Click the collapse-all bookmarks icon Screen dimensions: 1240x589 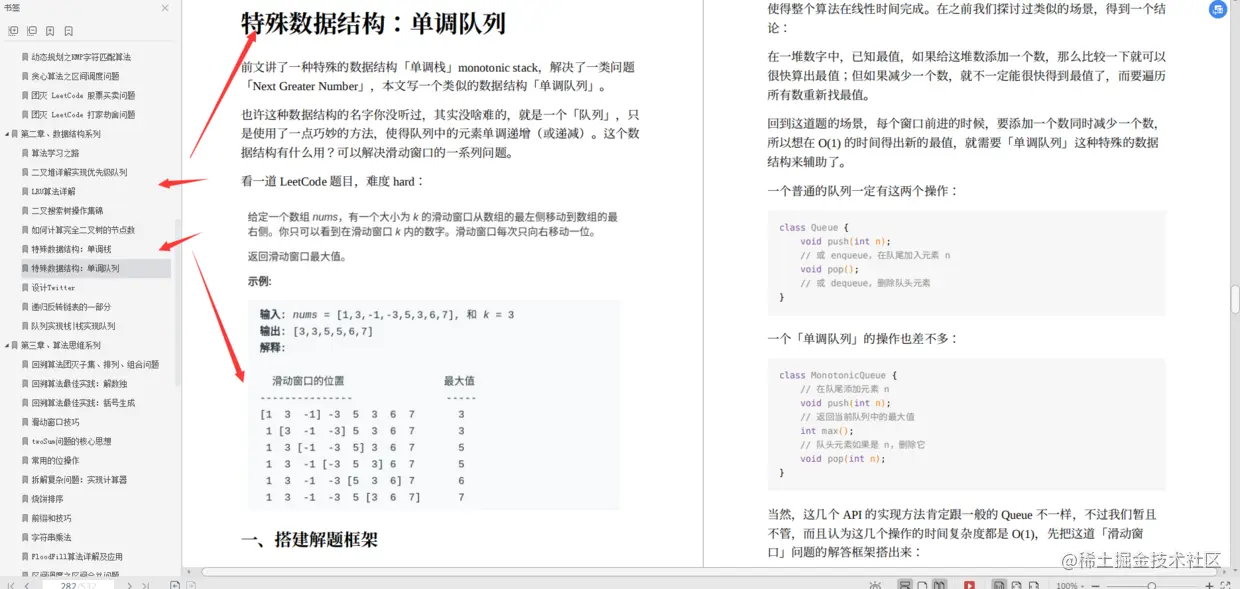click(32, 31)
